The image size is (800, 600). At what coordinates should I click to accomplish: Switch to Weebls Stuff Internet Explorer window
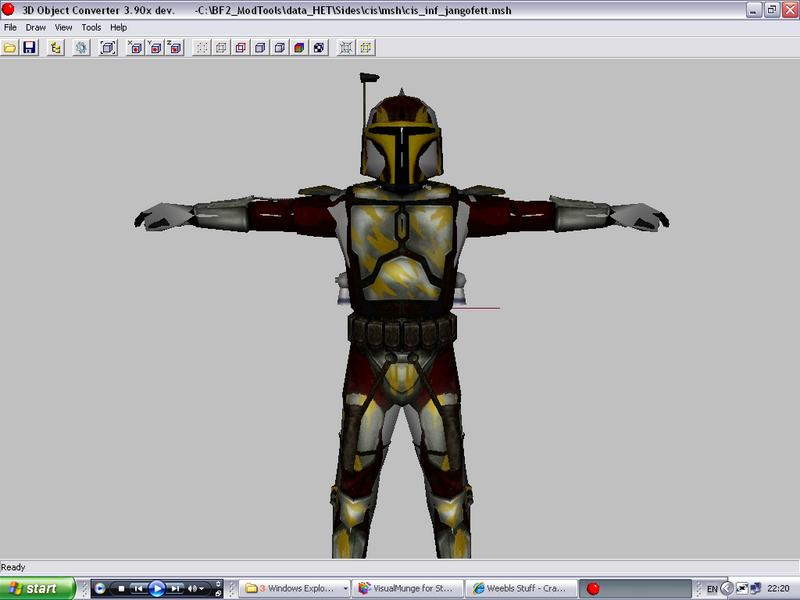521,589
